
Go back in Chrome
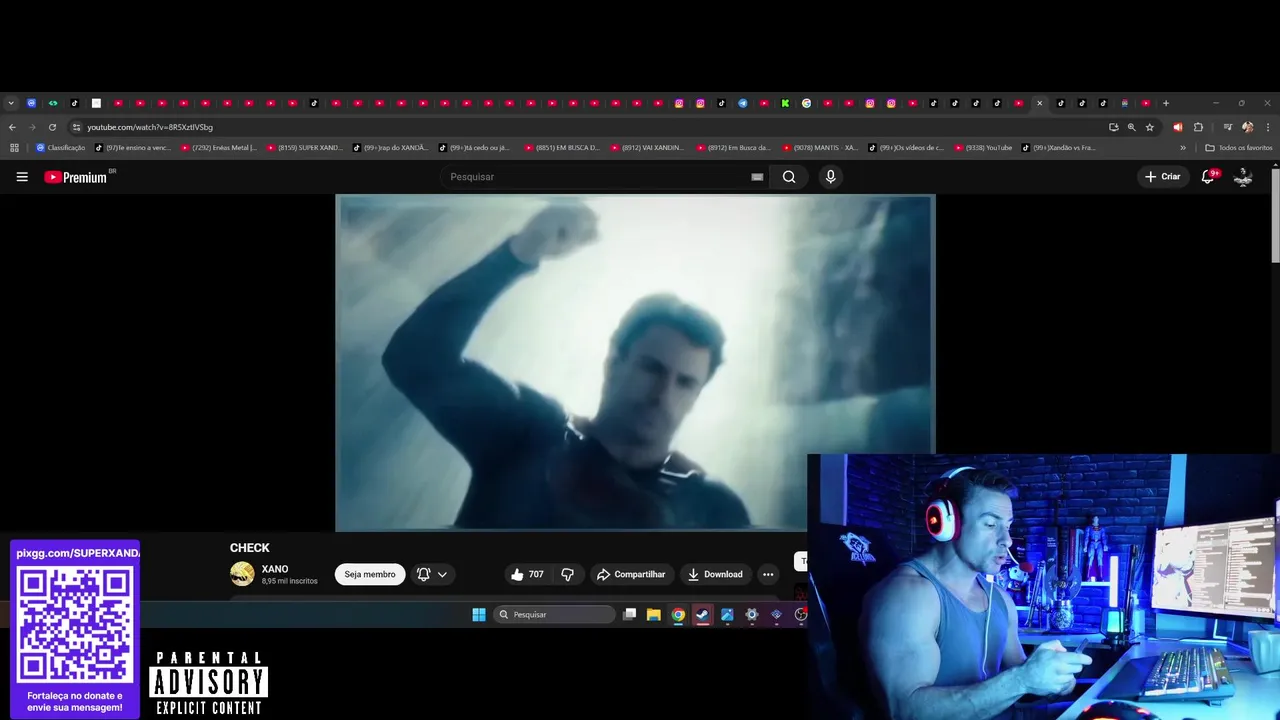pyautogui.click(x=12, y=127)
